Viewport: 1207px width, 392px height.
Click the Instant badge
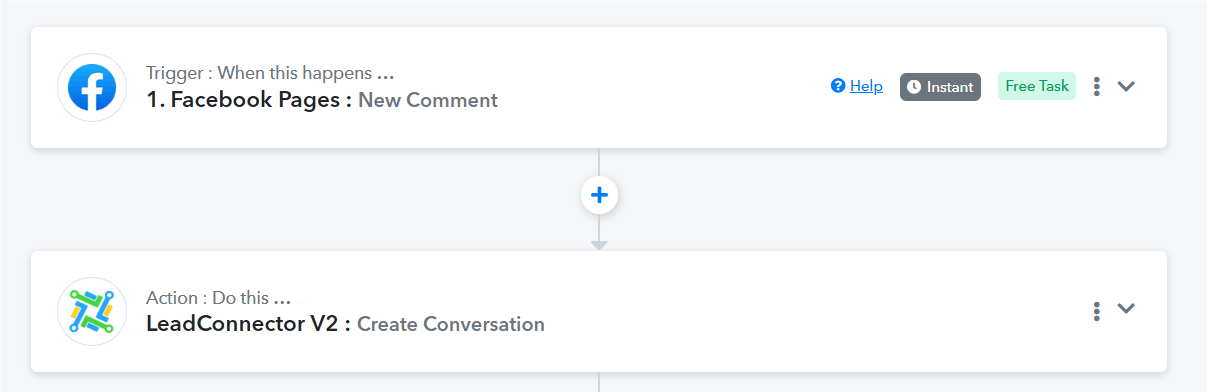coord(940,87)
